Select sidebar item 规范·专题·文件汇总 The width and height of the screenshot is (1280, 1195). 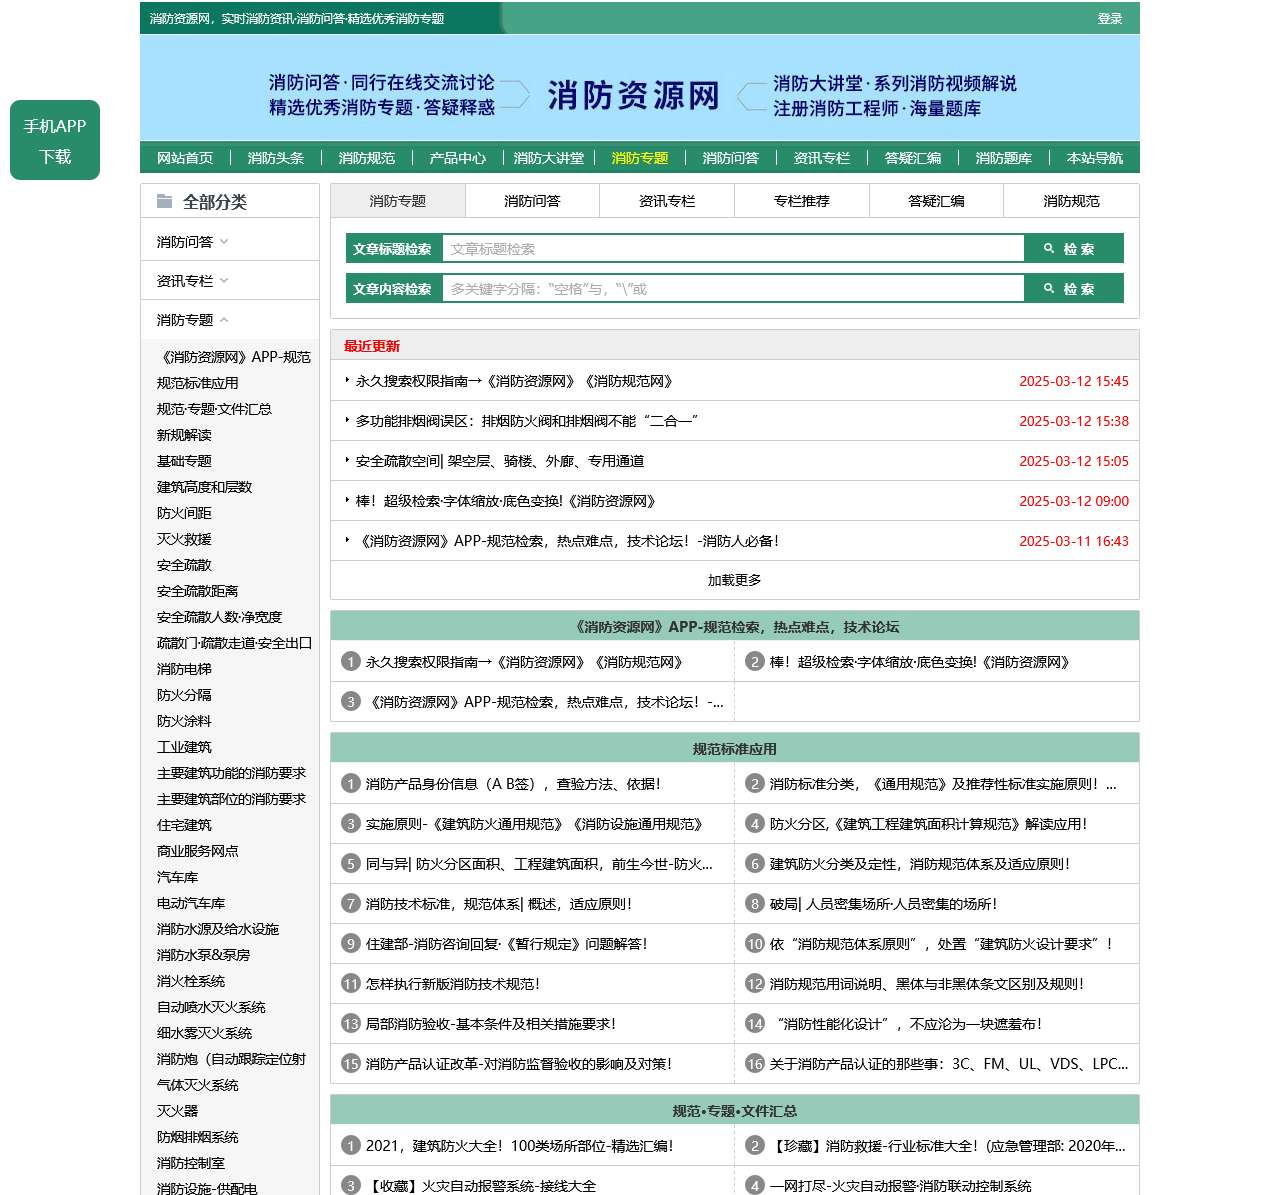(x=214, y=409)
